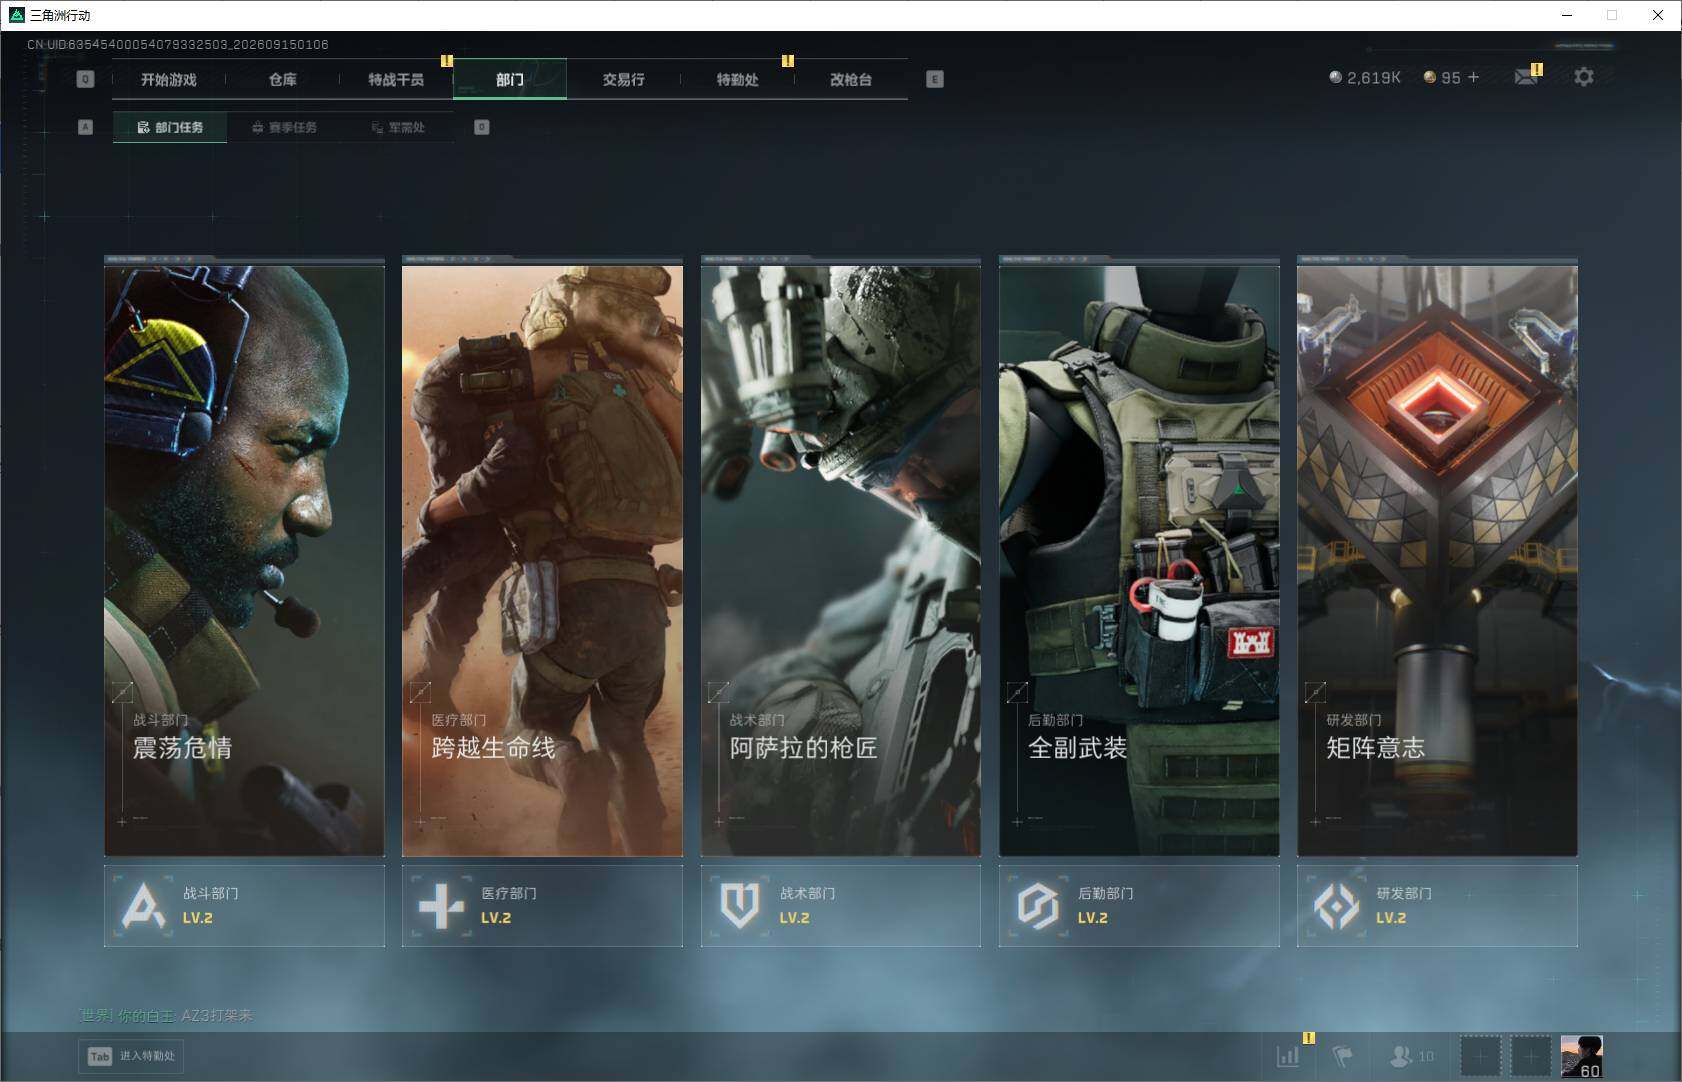Open the player avatar level 60
Image resolution: width=1682 pixels, height=1082 pixels.
point(1581,1057)
